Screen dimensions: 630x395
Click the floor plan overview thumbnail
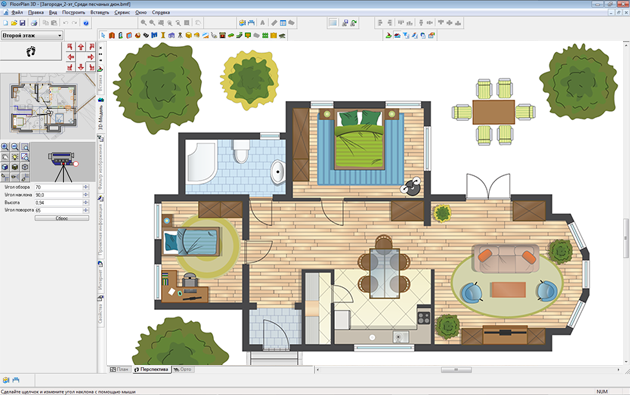tap(47, 106)
